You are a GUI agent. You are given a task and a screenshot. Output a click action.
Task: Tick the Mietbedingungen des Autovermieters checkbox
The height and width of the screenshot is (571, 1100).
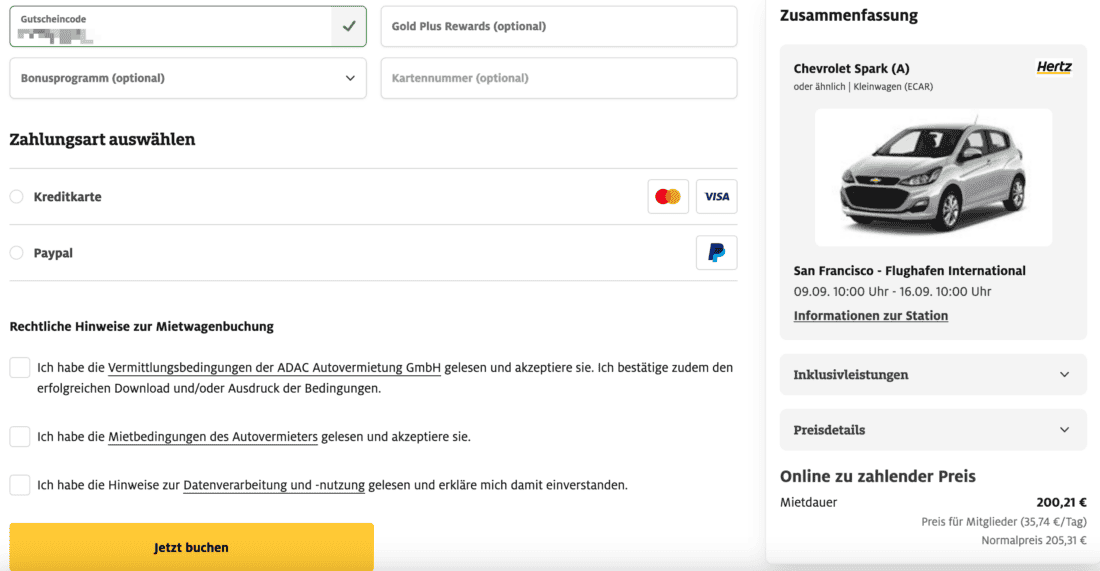20,436
